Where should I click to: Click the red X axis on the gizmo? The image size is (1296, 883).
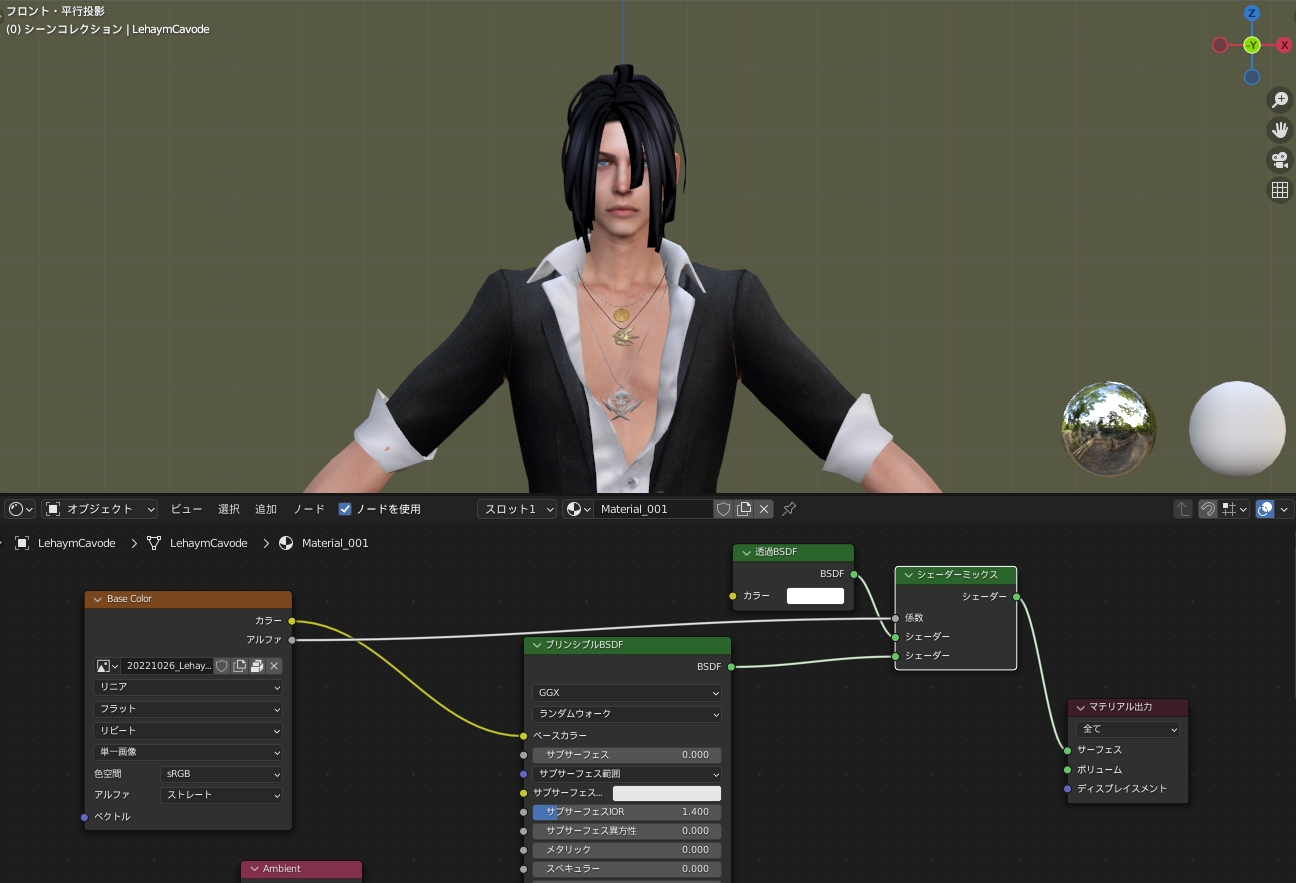[1285, 45]
